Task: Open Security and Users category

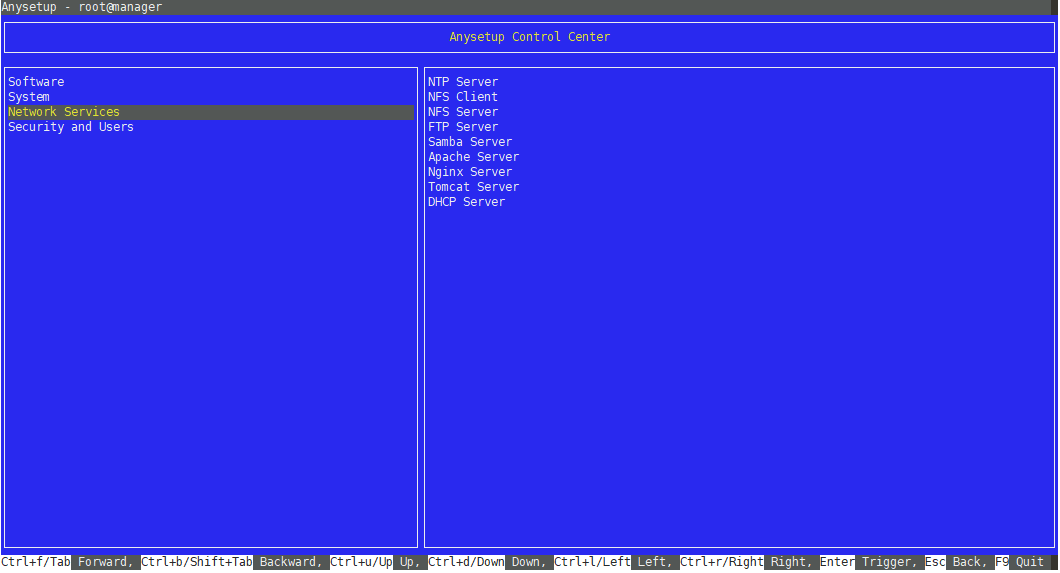Action: point(71,127)
